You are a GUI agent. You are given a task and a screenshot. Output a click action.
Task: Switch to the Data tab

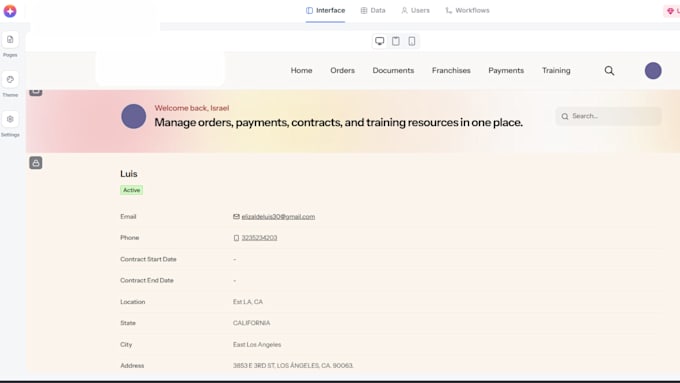(373, 10)
